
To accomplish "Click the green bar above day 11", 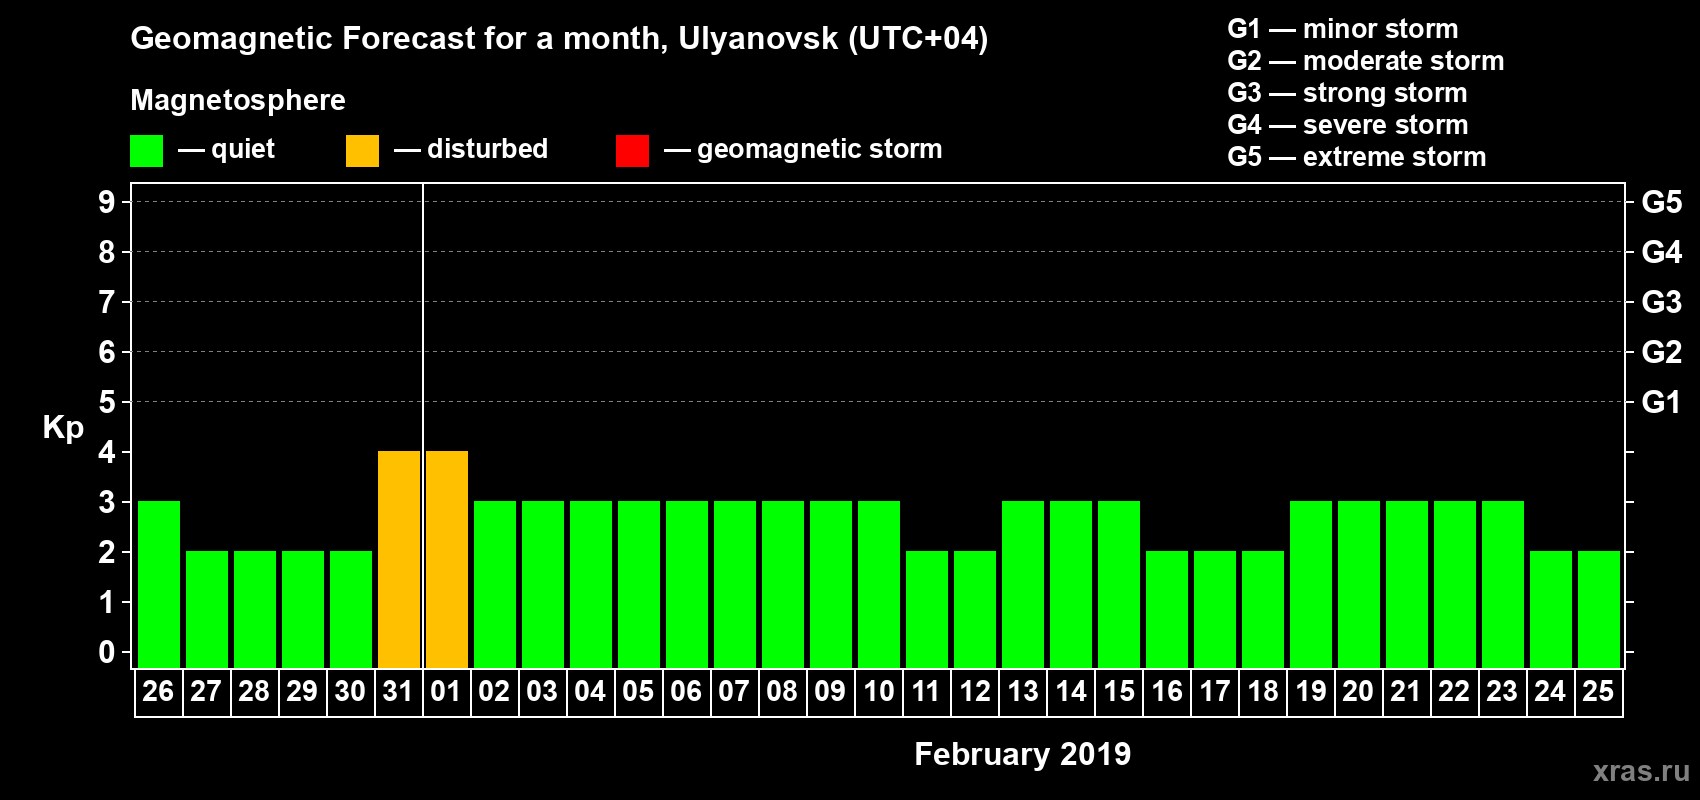I will [927, 609].
